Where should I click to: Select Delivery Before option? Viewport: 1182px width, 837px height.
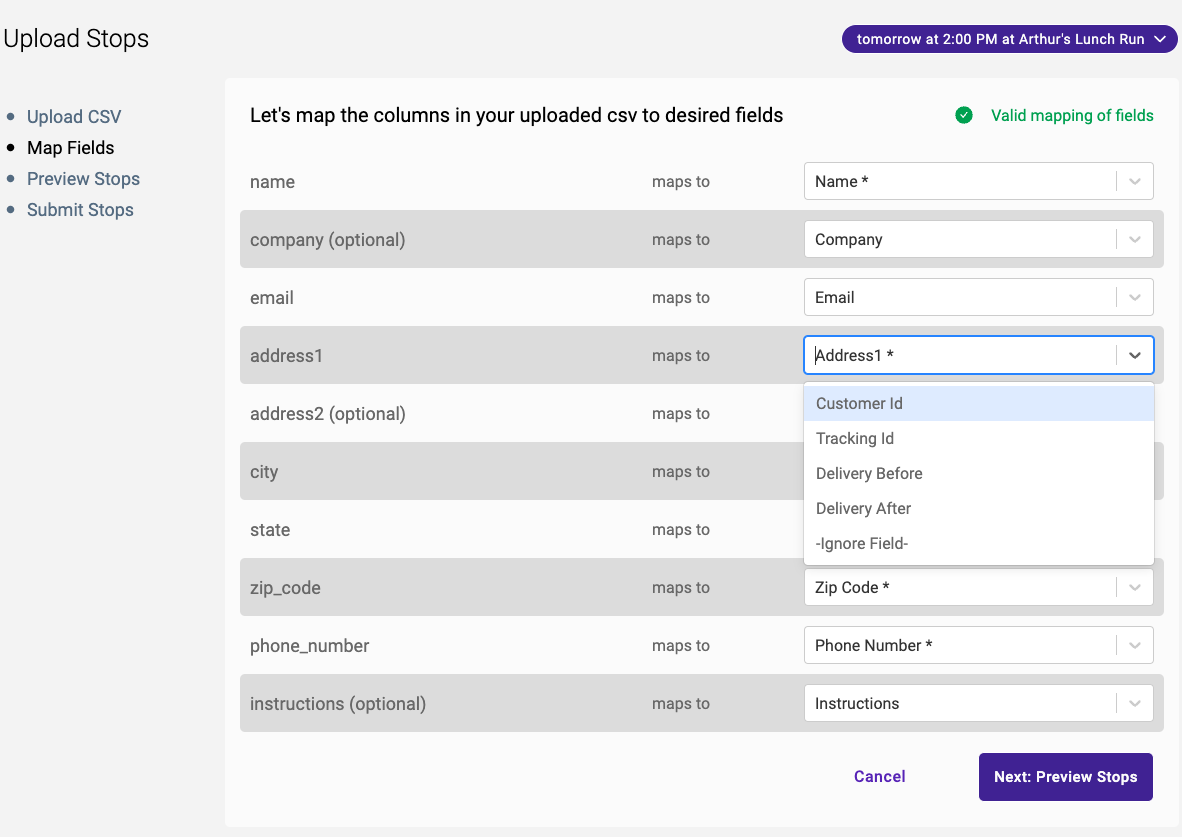point(978,474)
